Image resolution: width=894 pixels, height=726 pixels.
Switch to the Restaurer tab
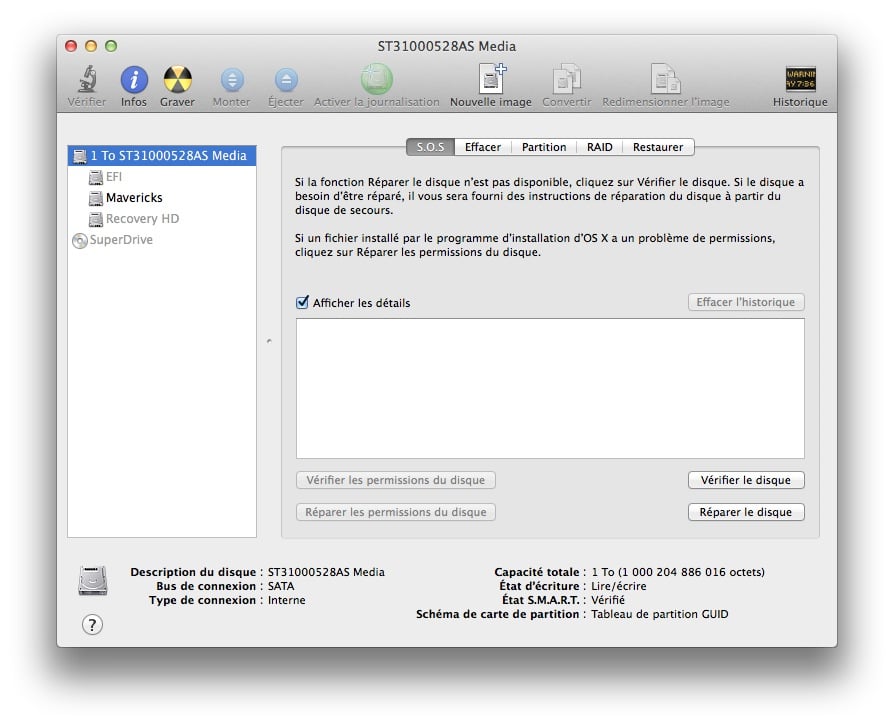(x=657, y=147)
